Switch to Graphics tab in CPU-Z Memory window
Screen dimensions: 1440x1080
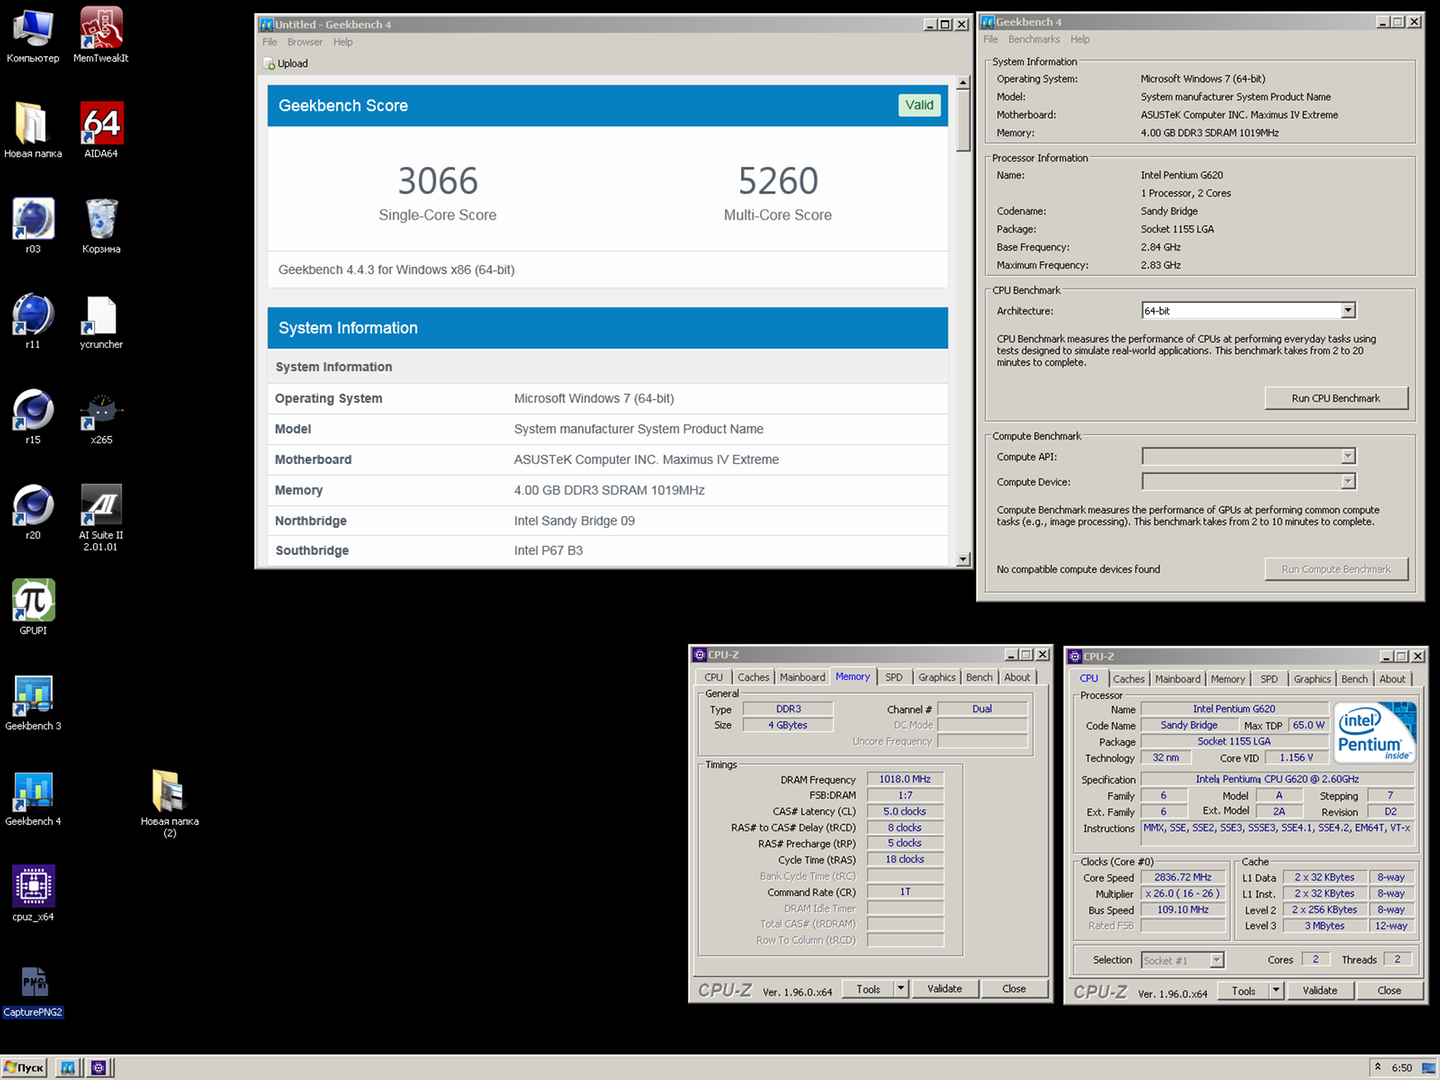pos(937,678)
